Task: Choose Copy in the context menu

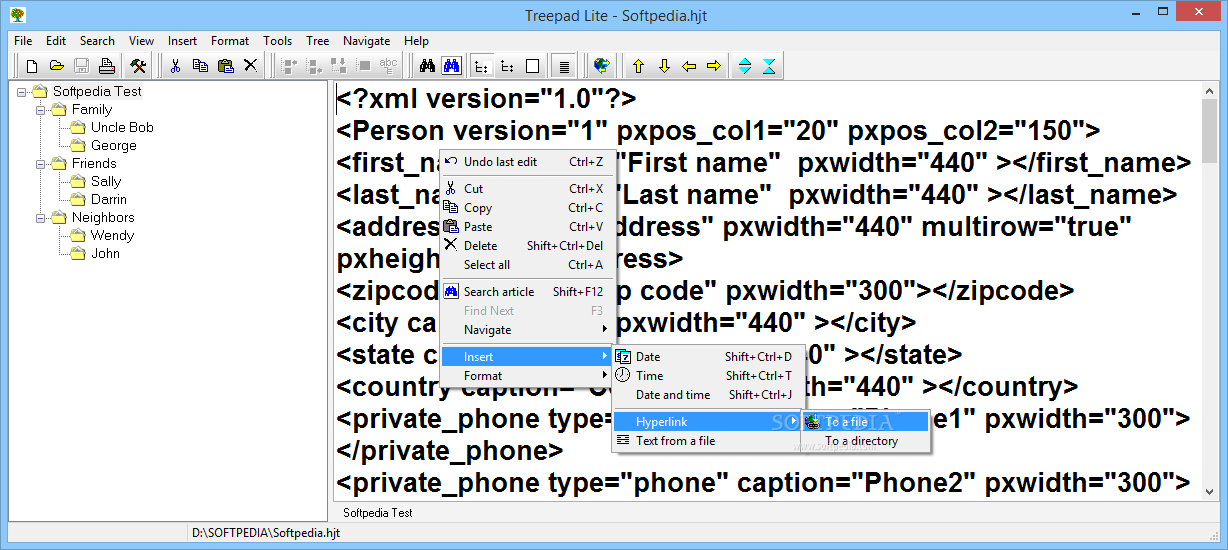Action: tap(526, 208)
